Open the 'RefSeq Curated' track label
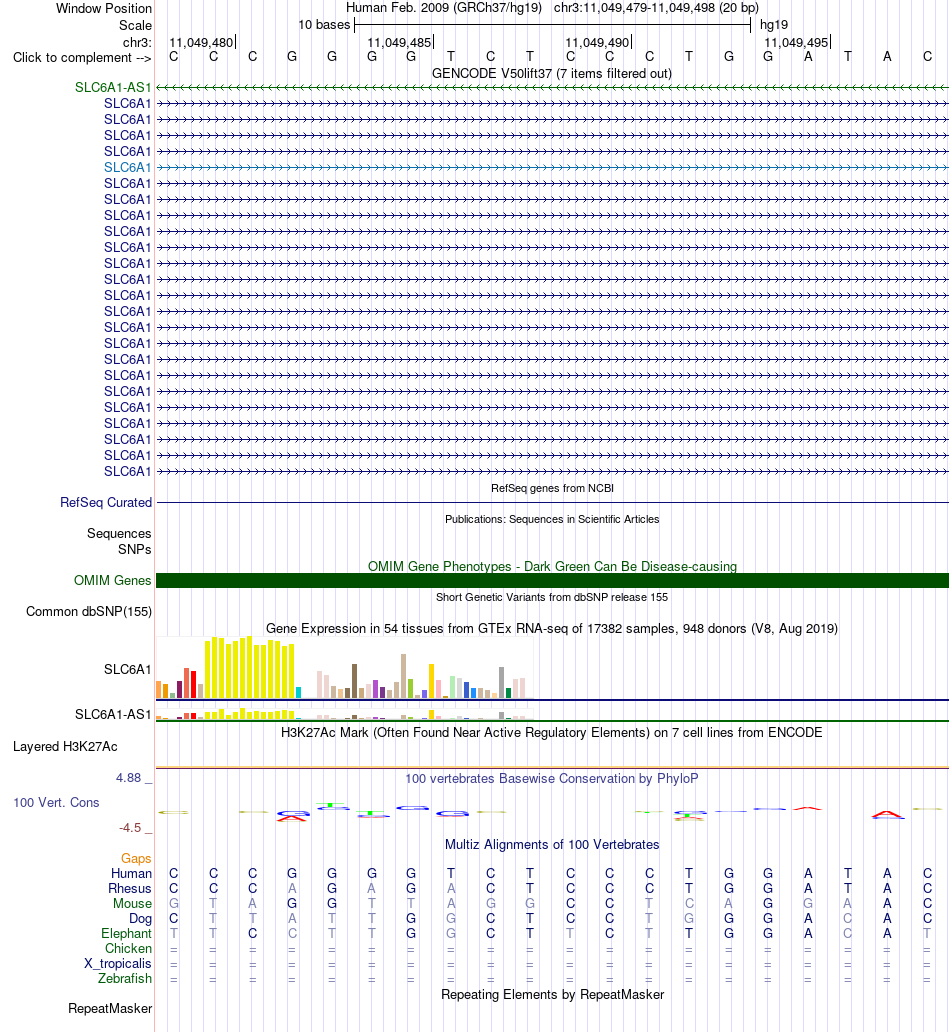Image resolution: width=950 pixels, height=1032 pixels. pyautogui.click(x=106, y=503)
